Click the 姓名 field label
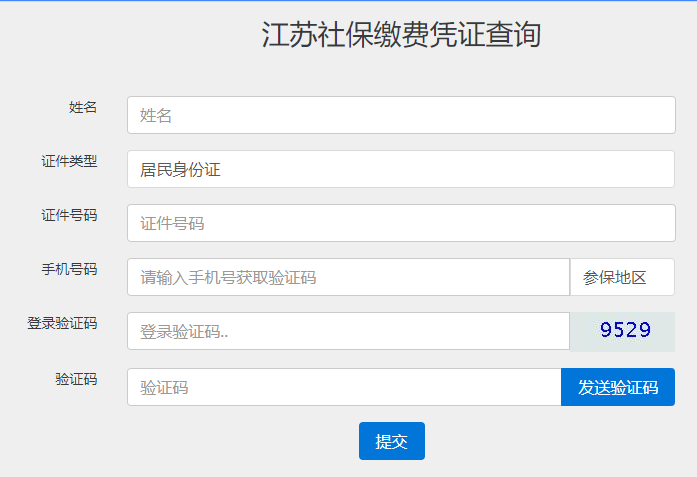The width and height of the screenshot is (697, 477). coord(83,107)
